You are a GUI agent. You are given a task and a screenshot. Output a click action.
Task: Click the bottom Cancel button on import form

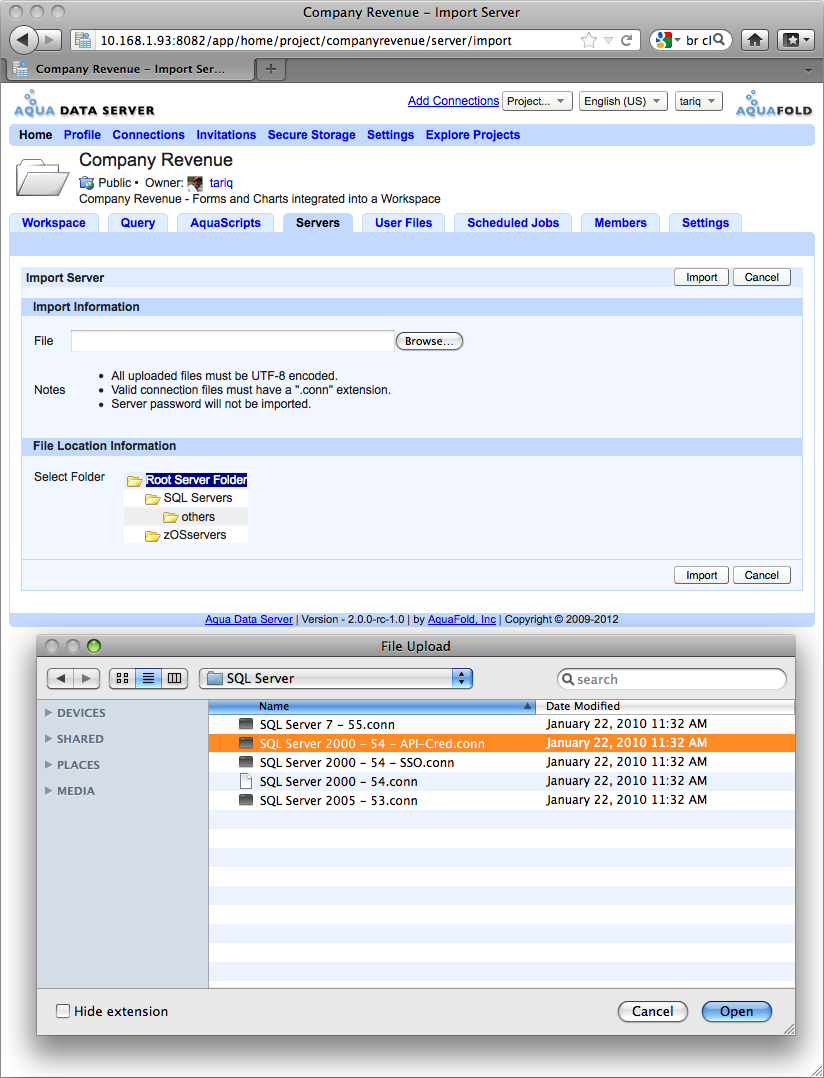pyautogui.click(x=761, y=575)
